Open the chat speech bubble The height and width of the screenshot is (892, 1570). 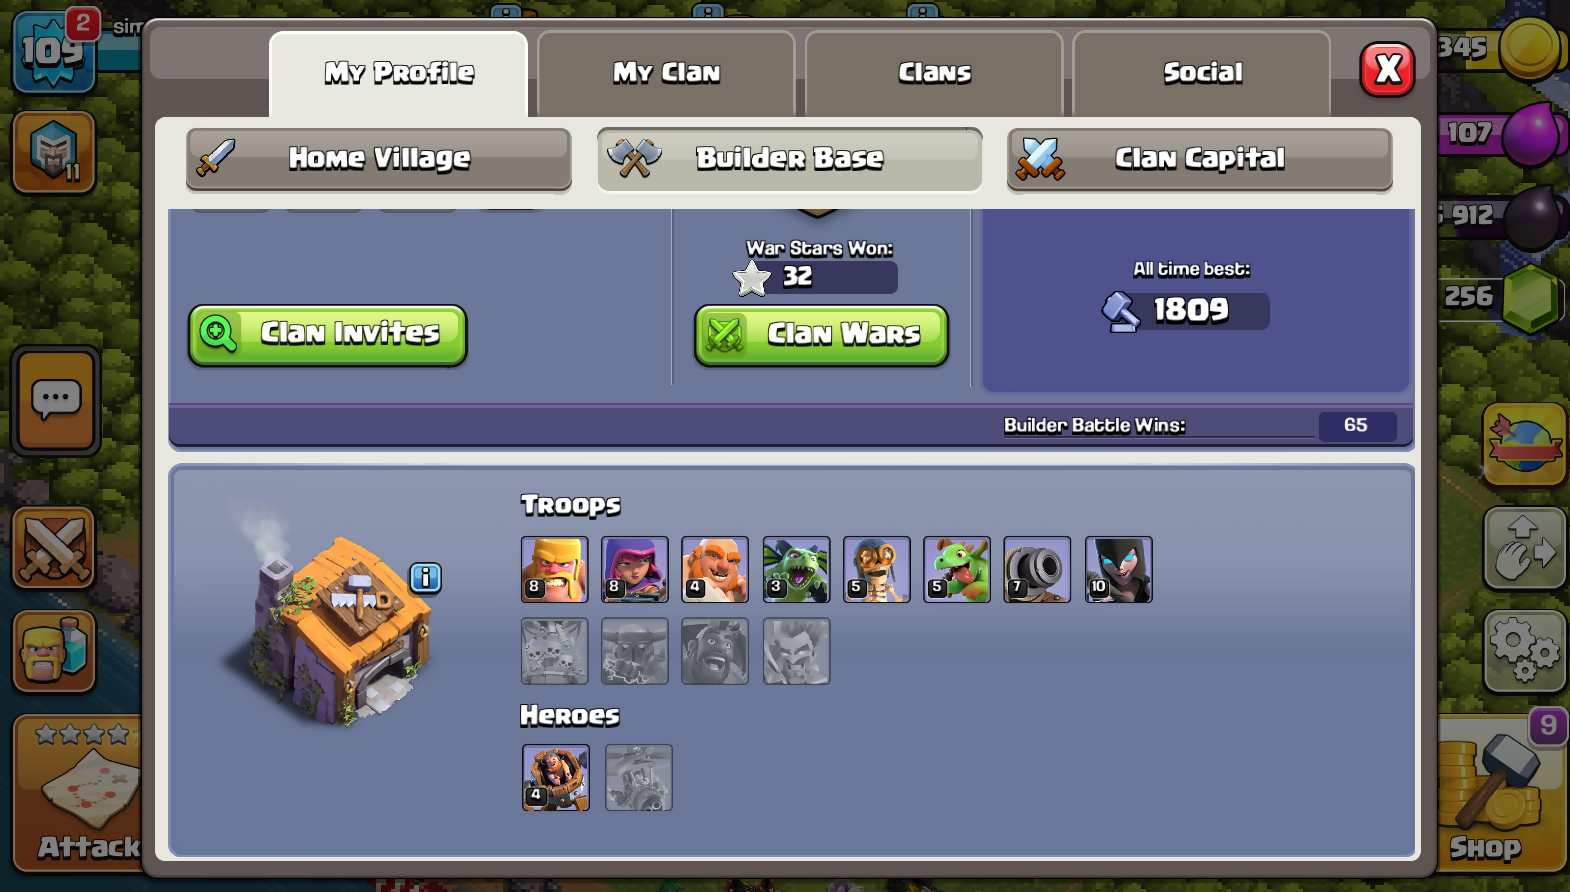[x=56, y=400]
